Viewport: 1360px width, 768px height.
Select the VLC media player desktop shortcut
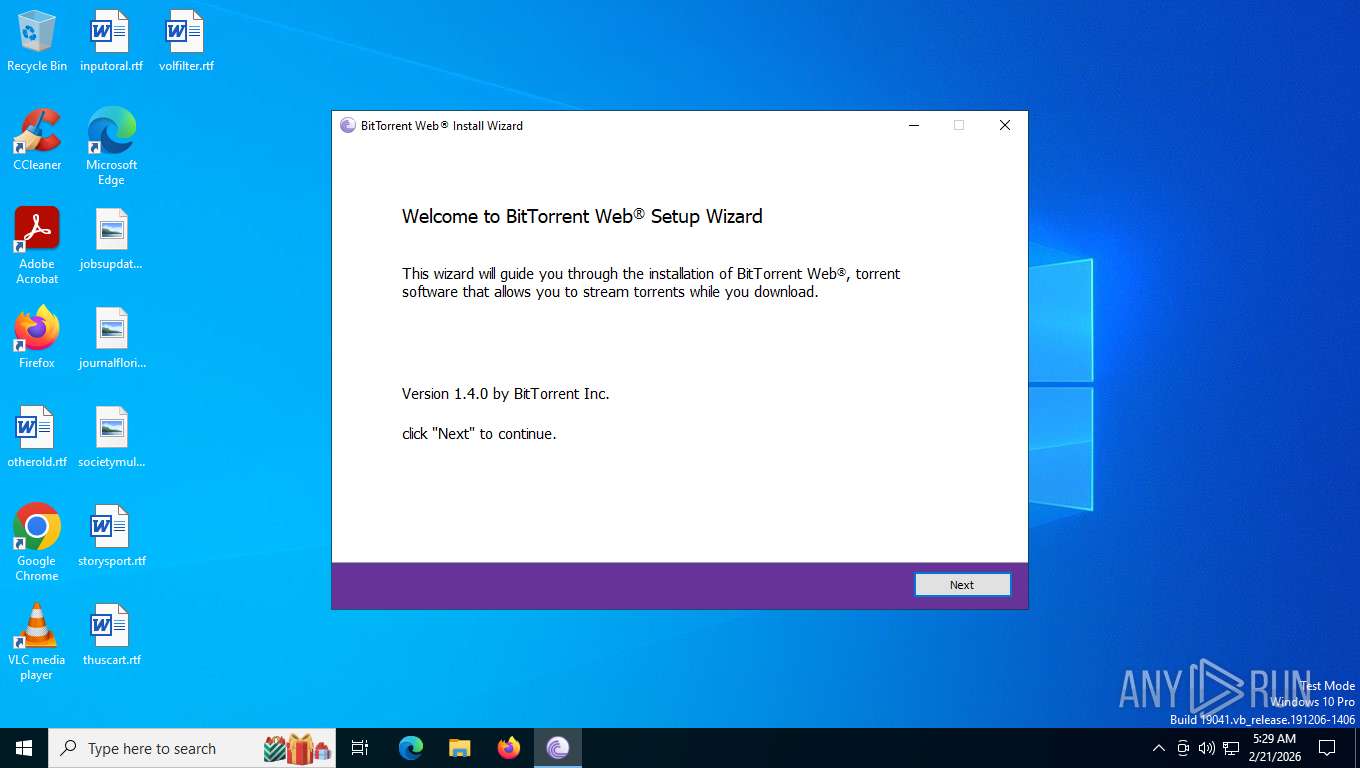pyautogui.click(x=37, y=641)
